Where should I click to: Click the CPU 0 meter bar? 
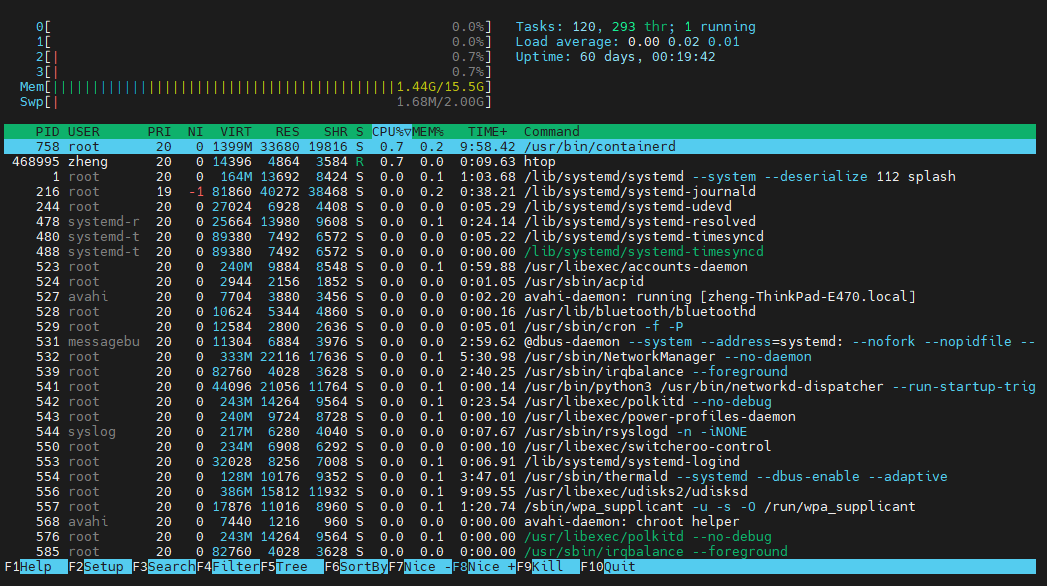tap(264, 27)
